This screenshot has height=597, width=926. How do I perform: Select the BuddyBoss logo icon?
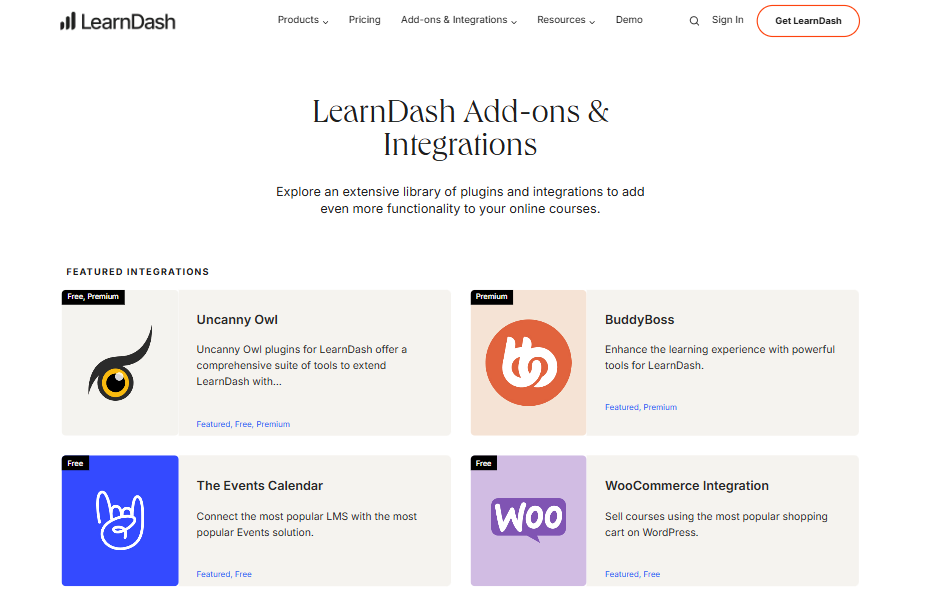(x=528, y=362)
